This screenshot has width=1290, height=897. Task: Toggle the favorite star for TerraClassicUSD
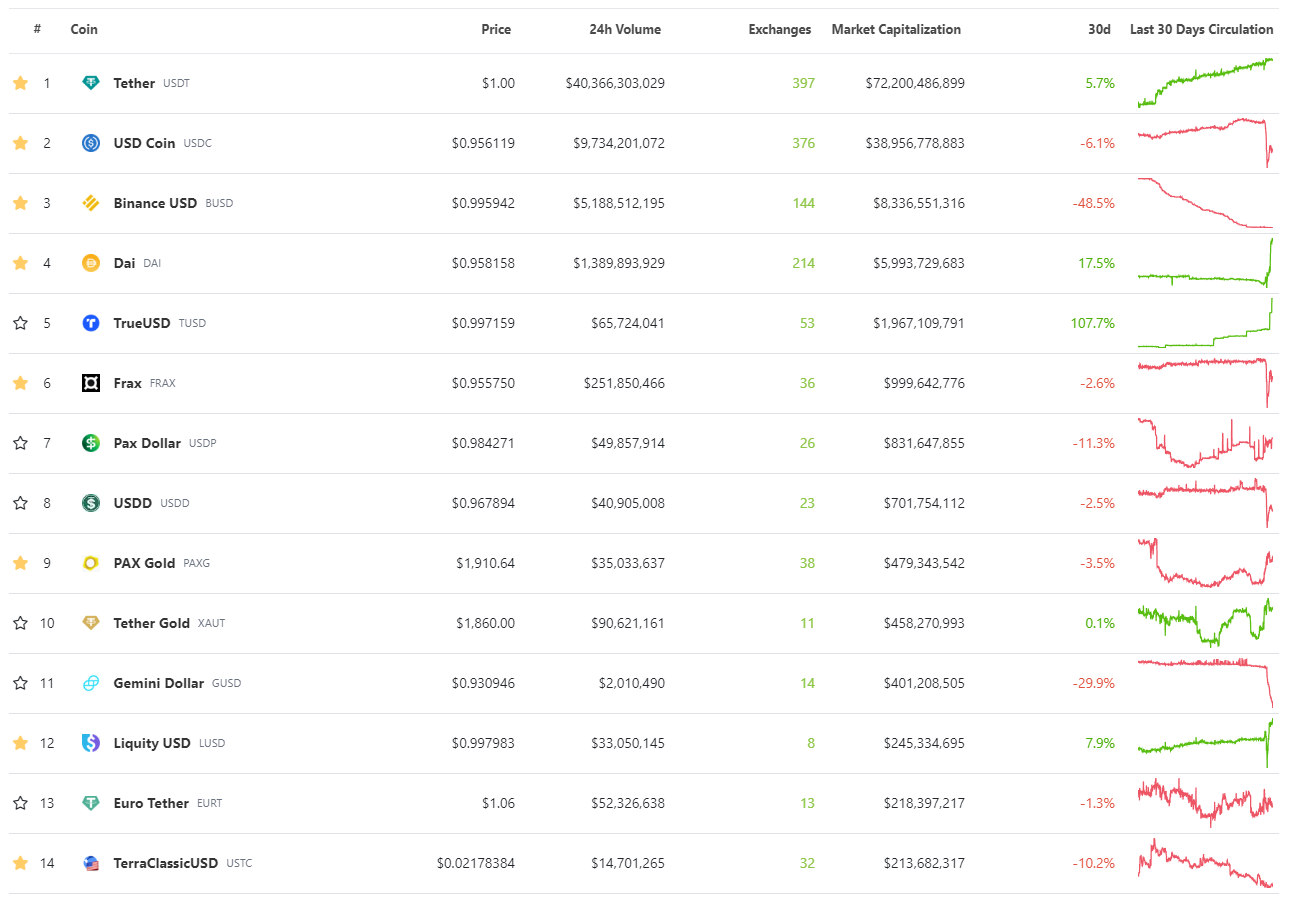tap(20, 863)
